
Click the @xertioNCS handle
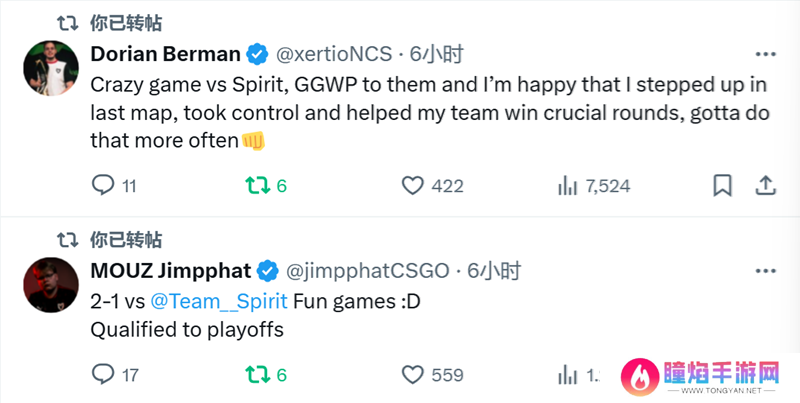(x=334, y=54)
